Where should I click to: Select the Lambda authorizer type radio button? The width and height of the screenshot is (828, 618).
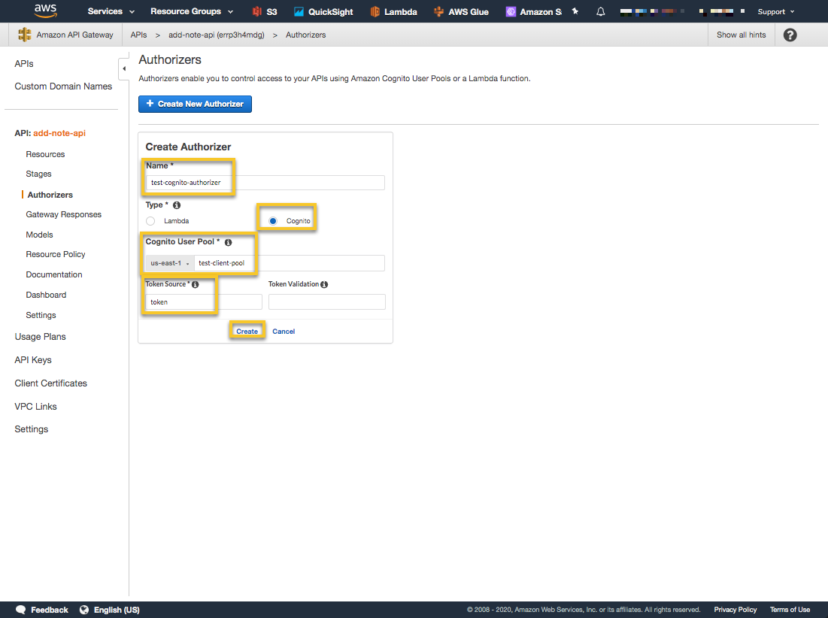[150, 221]
